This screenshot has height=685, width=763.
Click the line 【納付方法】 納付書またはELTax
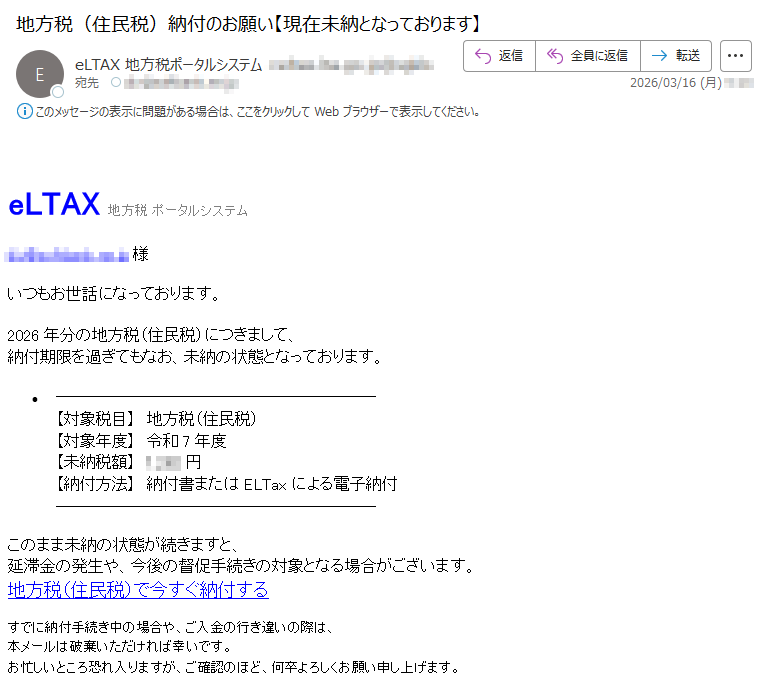[x=227, y=484]
